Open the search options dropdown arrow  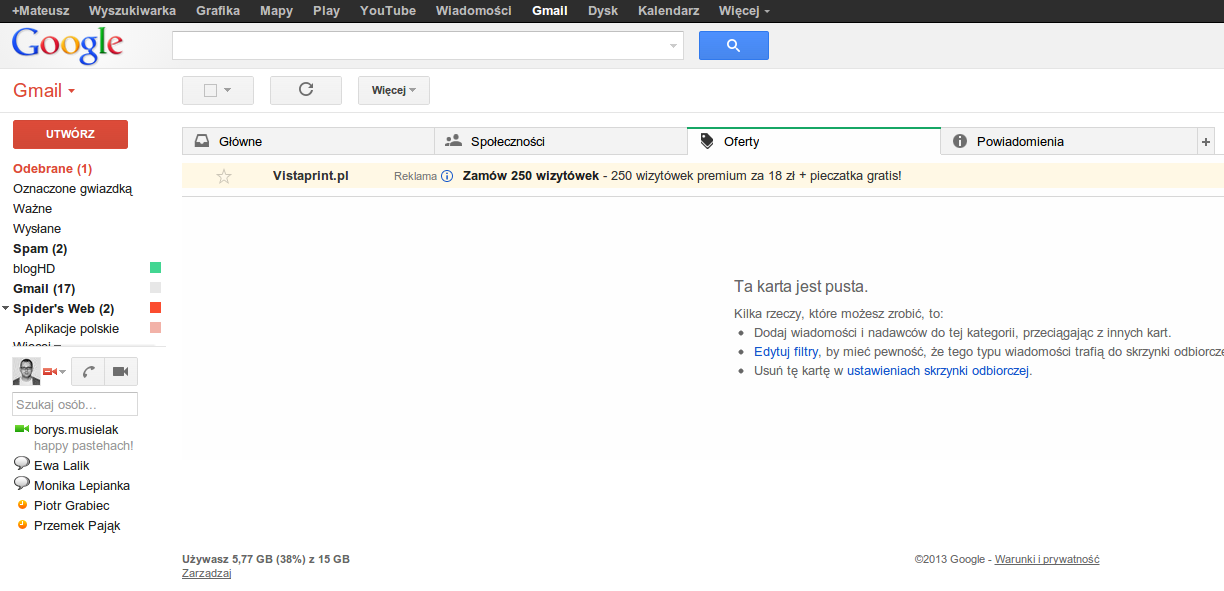(x=673, y=46)
